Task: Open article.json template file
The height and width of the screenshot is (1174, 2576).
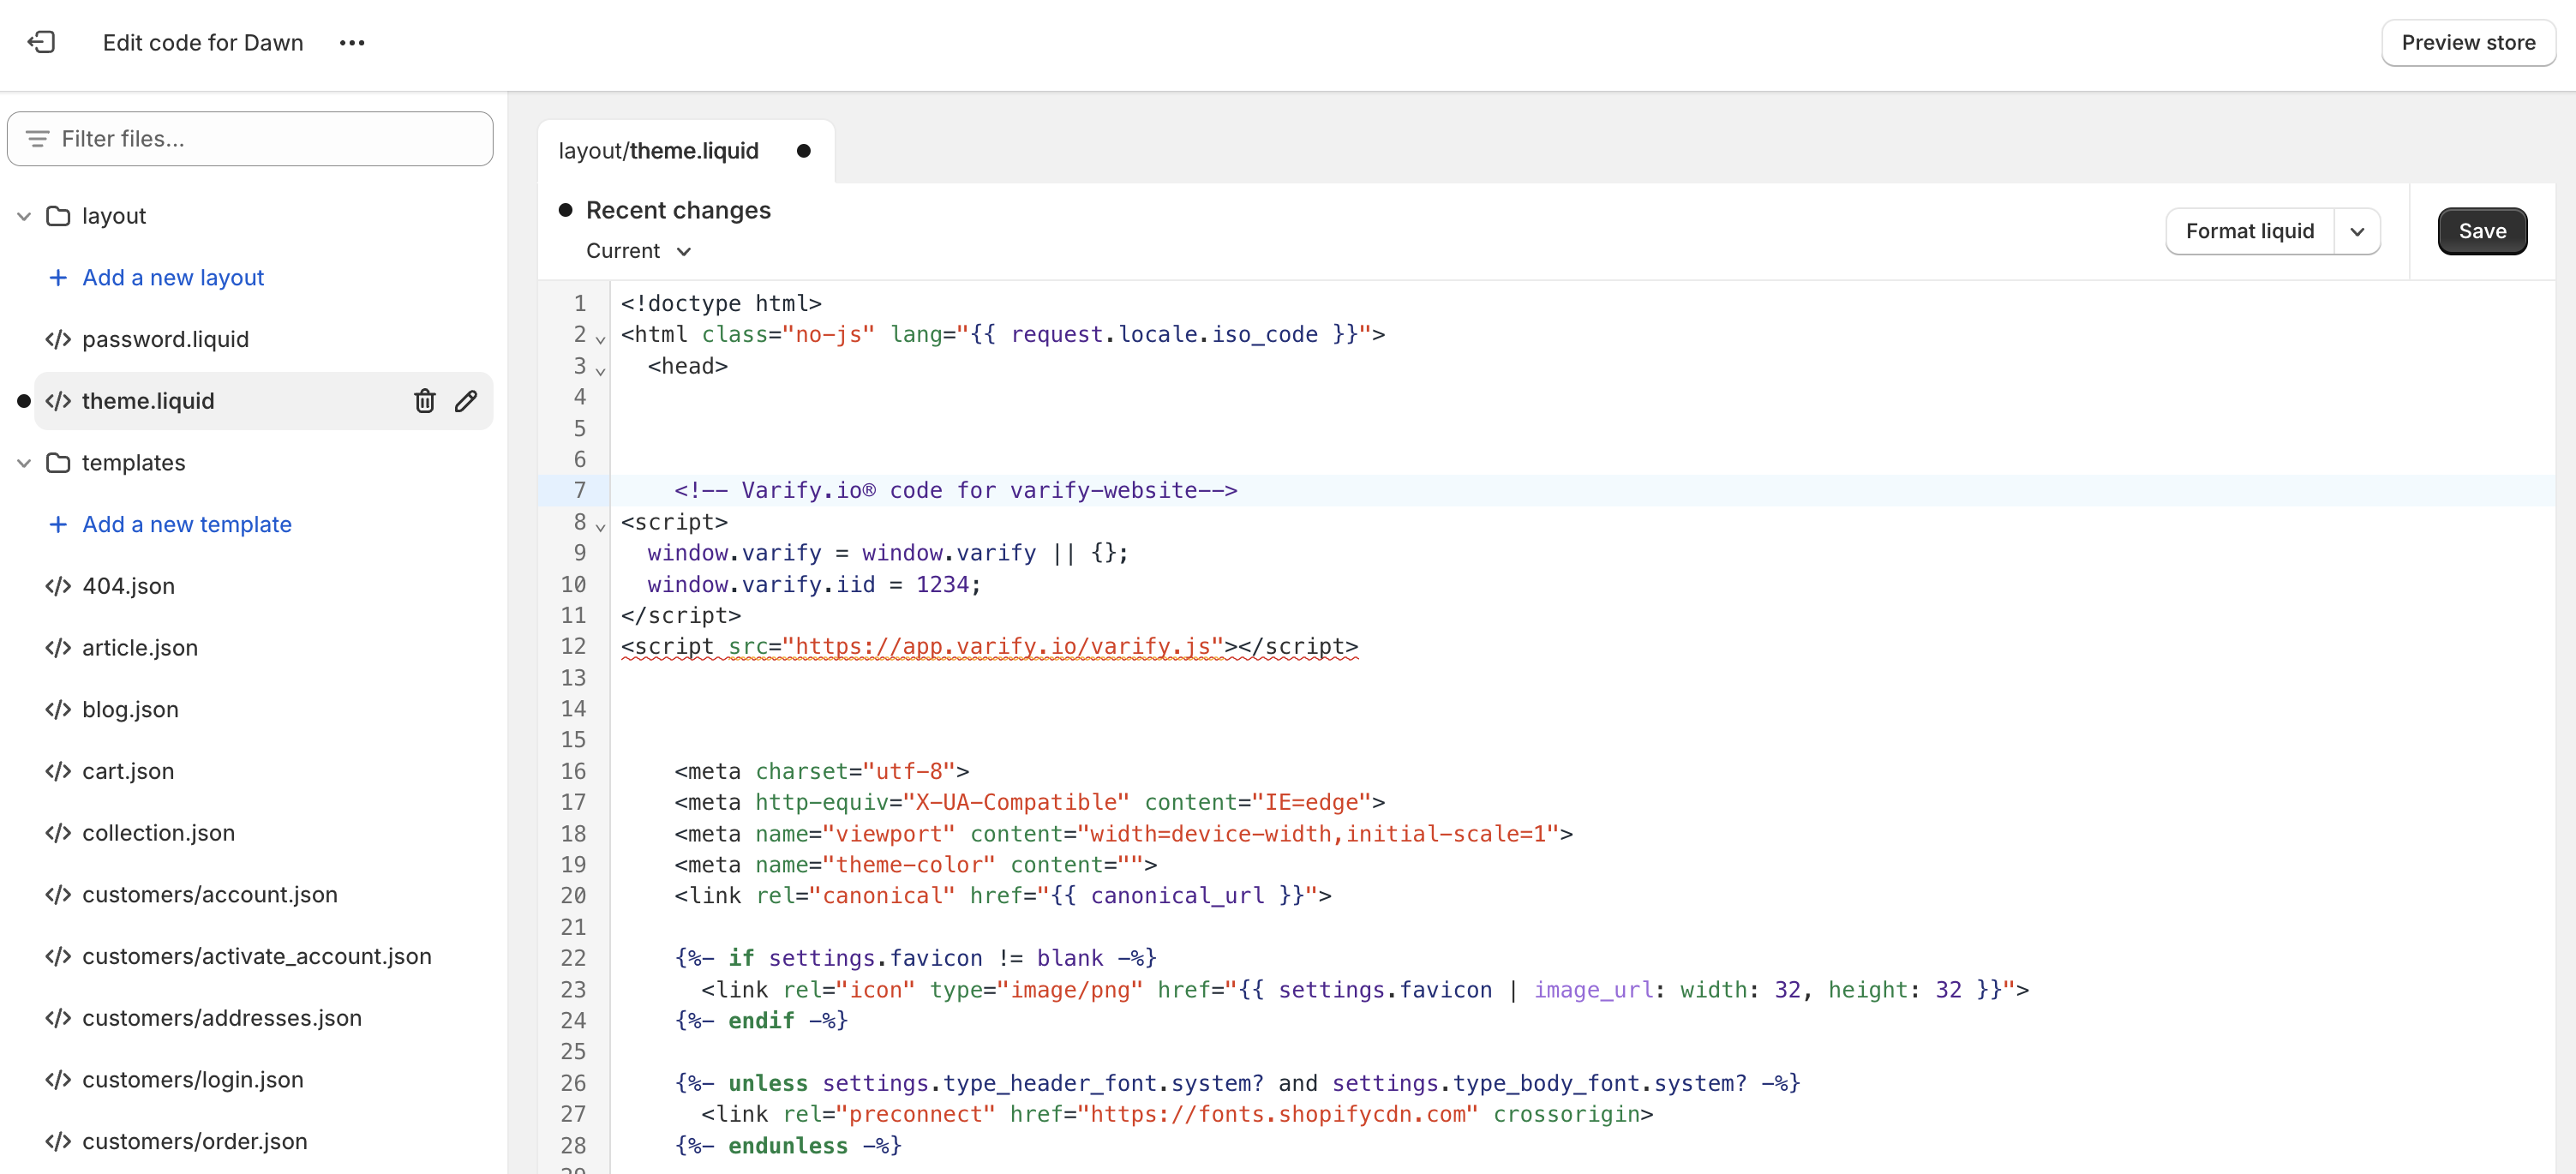Action: click(140, 648)
